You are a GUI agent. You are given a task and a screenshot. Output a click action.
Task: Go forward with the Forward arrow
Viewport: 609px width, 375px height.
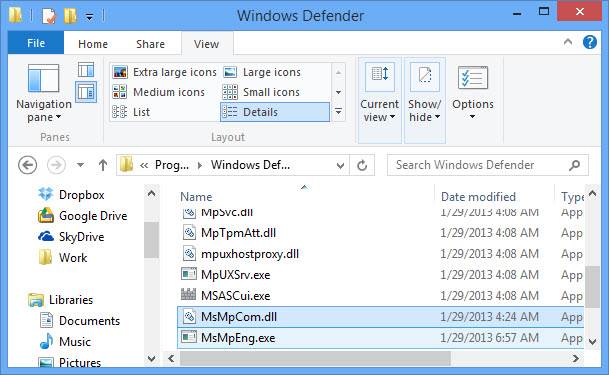coord(56,165)
